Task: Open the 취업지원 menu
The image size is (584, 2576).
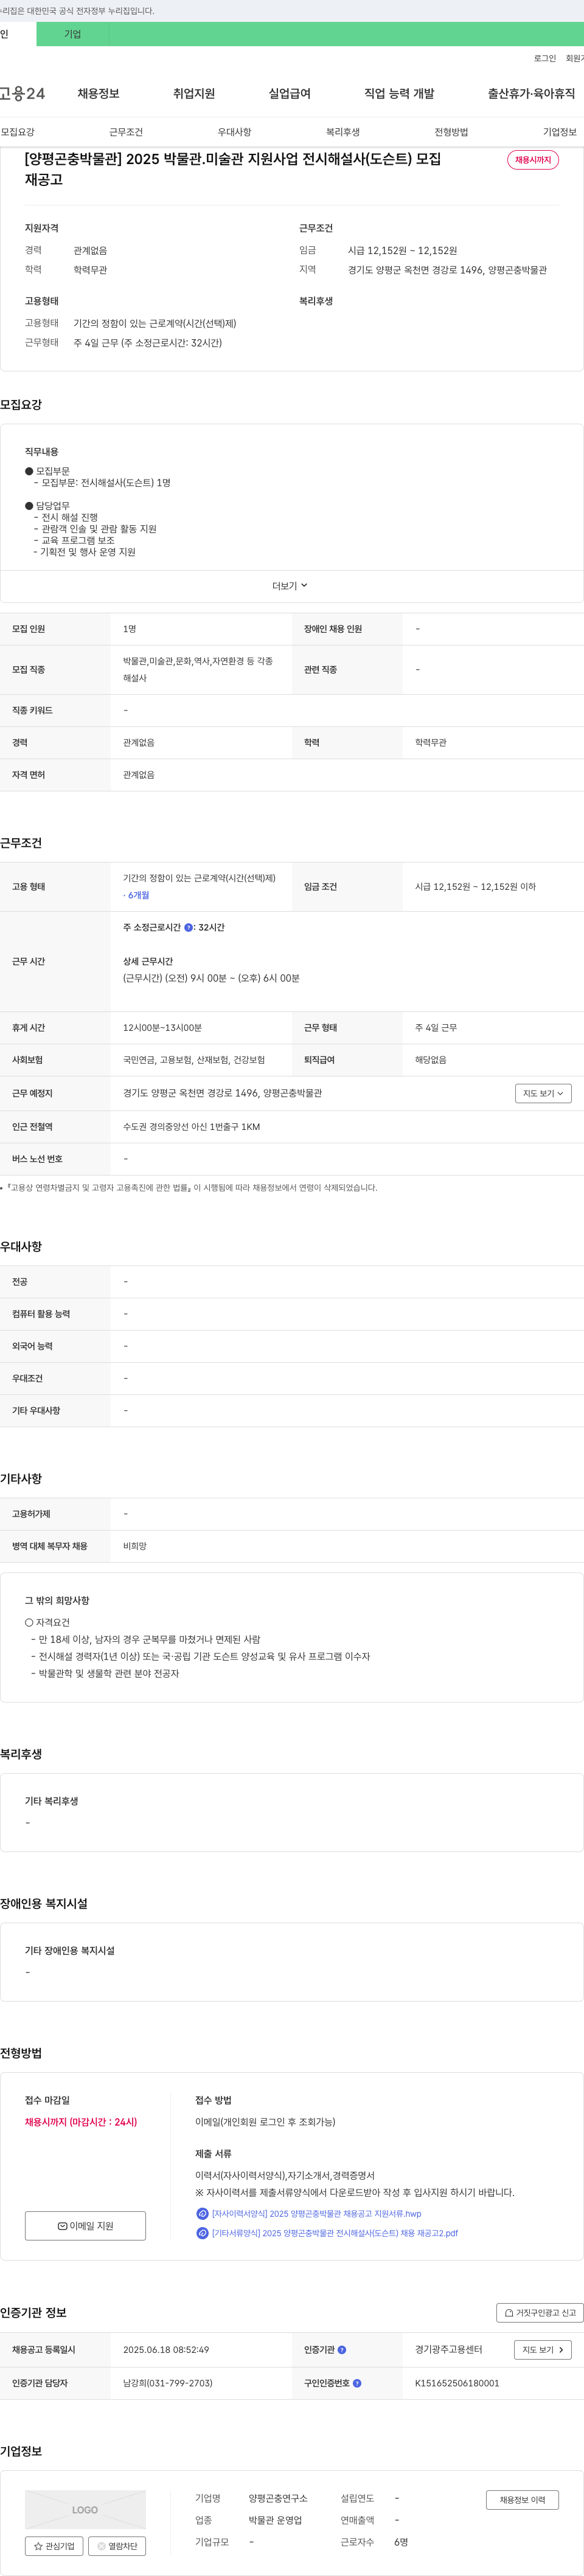Action: (194, 94)
